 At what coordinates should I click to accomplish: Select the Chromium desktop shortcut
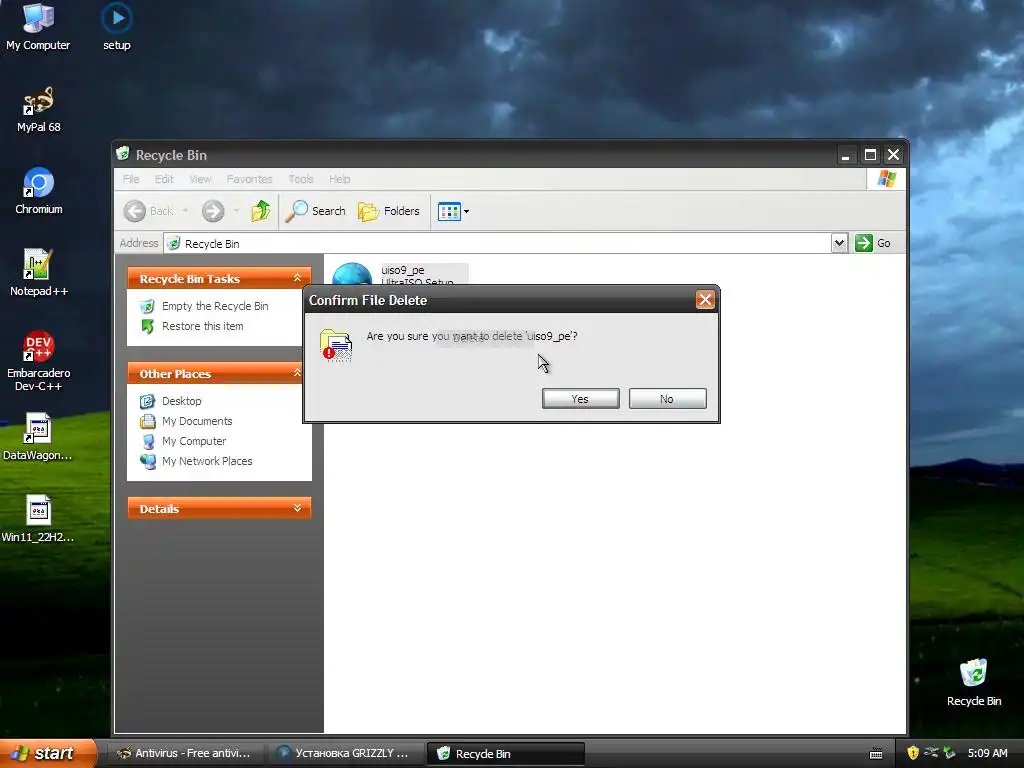tap(39, 191)
